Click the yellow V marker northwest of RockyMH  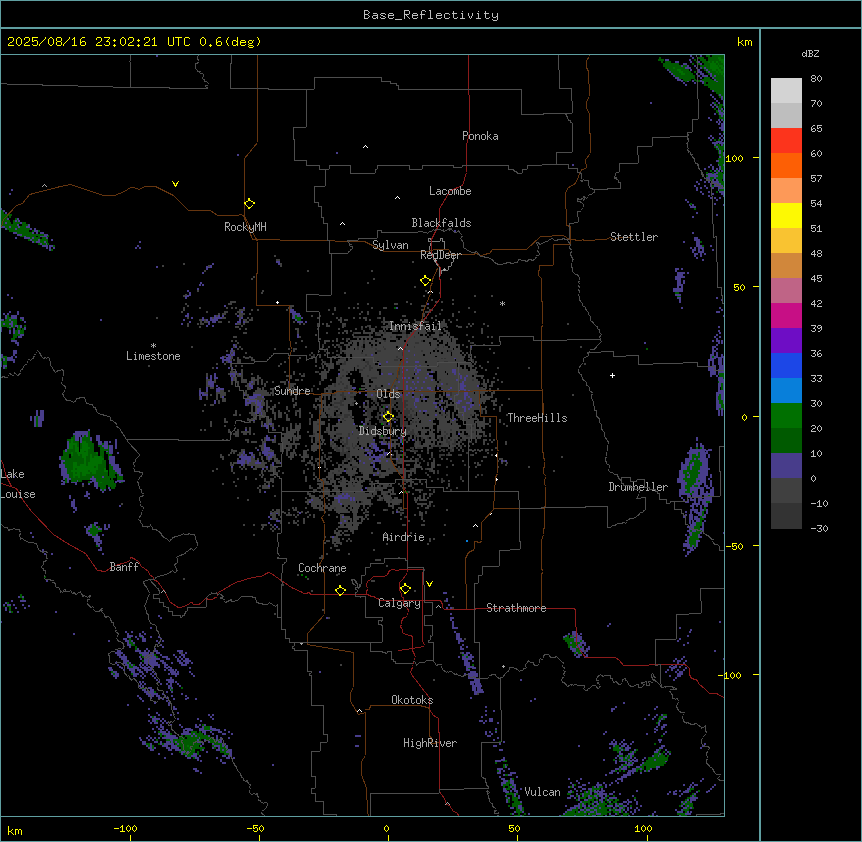pyautogui.click(x=175, y=184)
